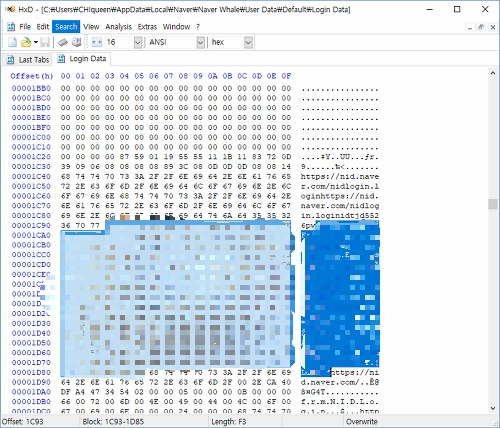Click the icon on Last Tabs tab
The image size is (500, 428).
[x=10, y=60]
